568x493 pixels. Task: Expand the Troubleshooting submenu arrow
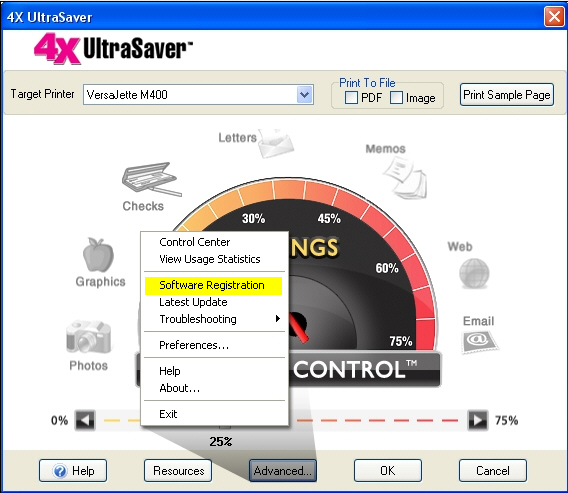pos(278,319)
